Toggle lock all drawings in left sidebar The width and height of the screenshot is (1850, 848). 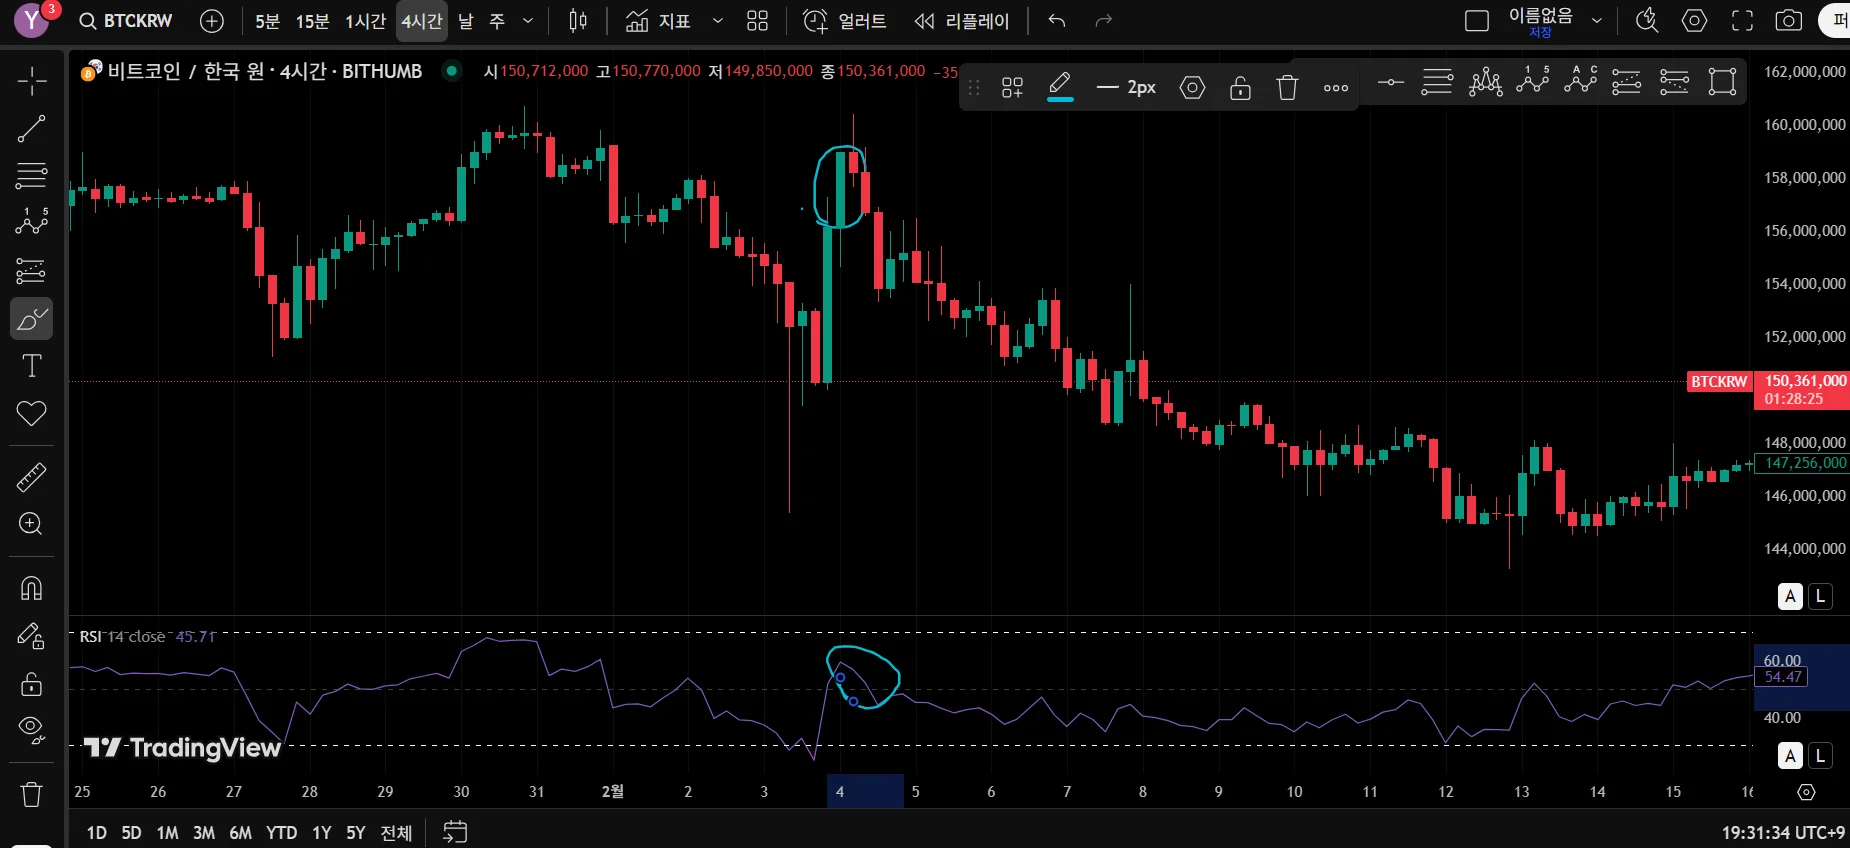click(31, 684)
